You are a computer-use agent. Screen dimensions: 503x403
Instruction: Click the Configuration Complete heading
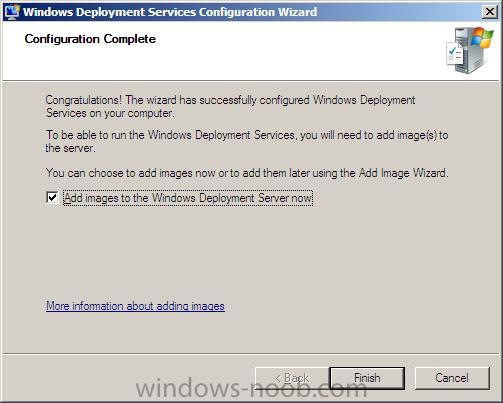(90, 39)
